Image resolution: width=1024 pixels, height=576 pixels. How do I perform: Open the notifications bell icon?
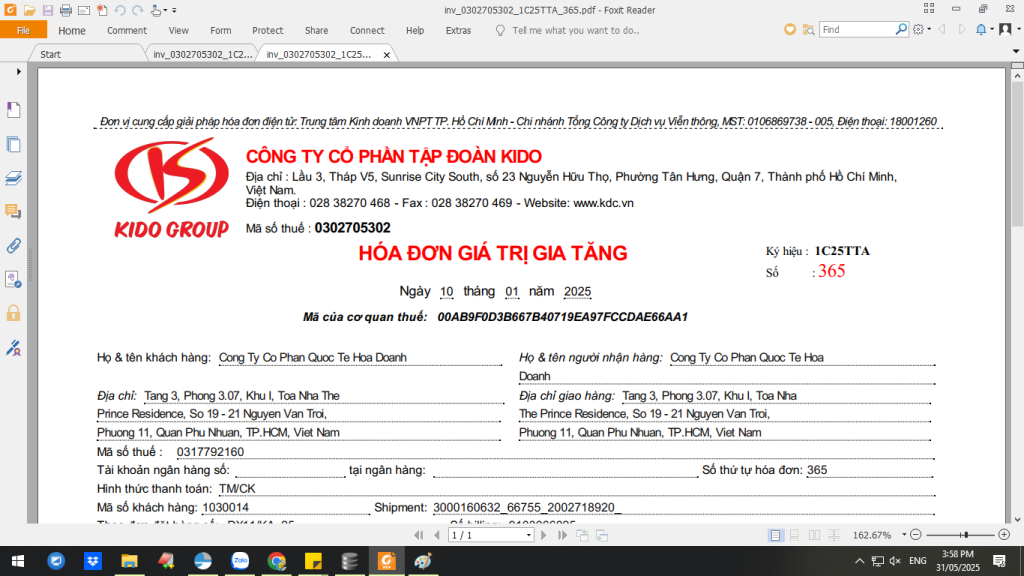click(x=984, y=29)
